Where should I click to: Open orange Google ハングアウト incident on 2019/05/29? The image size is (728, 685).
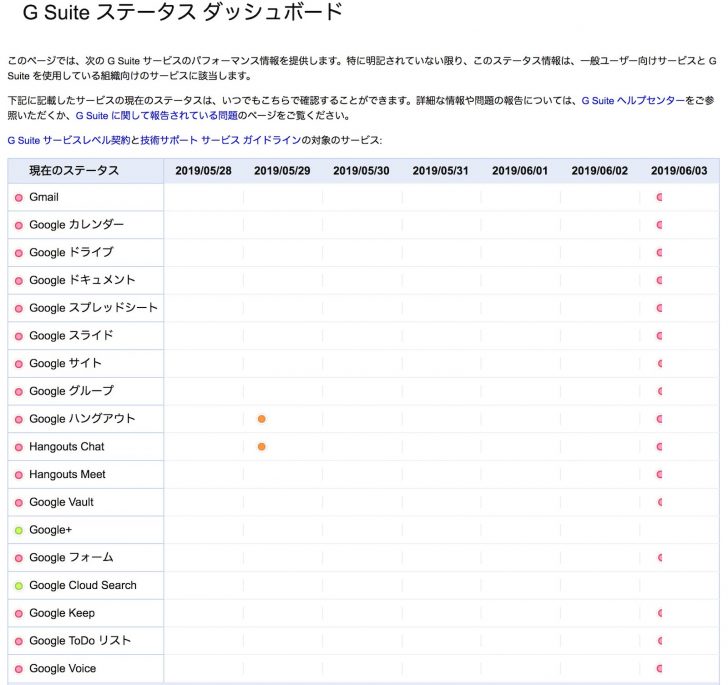[261, 419]
